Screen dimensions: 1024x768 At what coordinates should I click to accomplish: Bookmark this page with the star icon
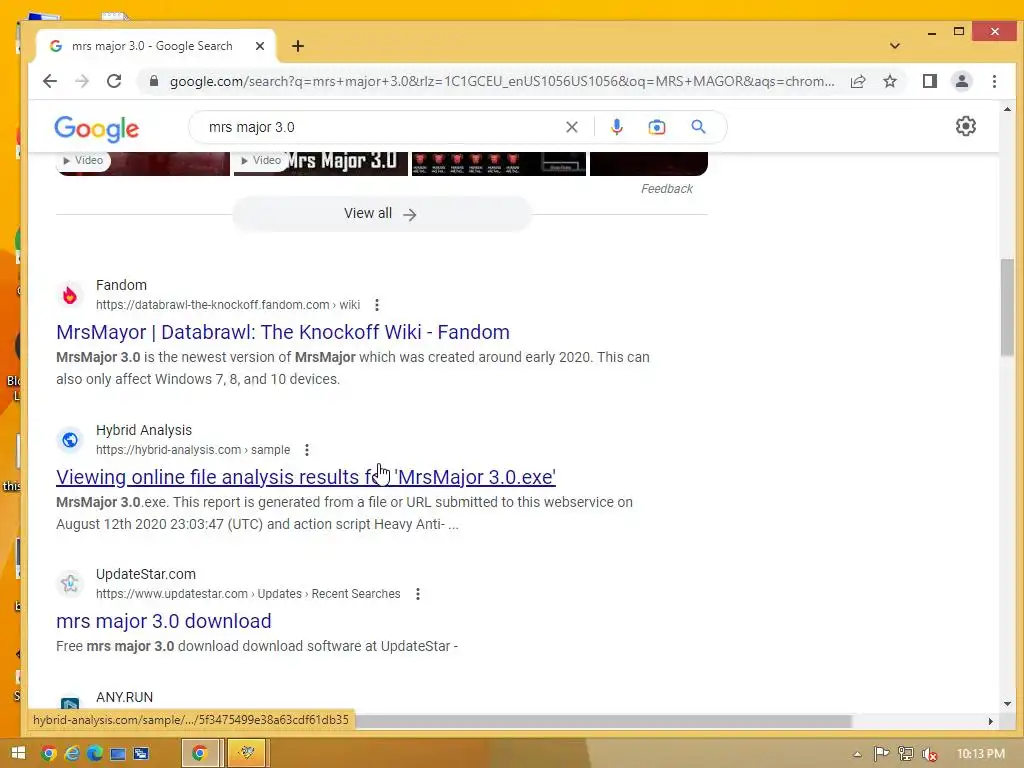point(890,81)
